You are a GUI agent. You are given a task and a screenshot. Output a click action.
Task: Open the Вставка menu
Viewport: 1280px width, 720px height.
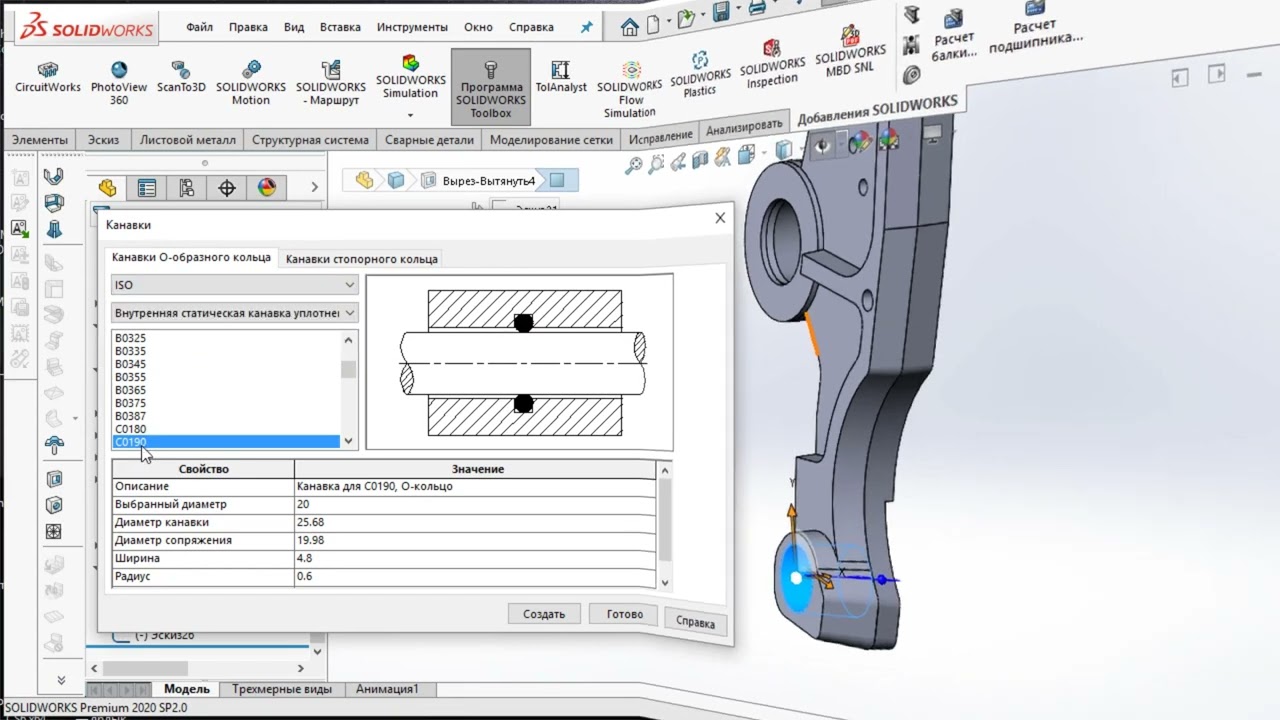click(x=340, y=27)
